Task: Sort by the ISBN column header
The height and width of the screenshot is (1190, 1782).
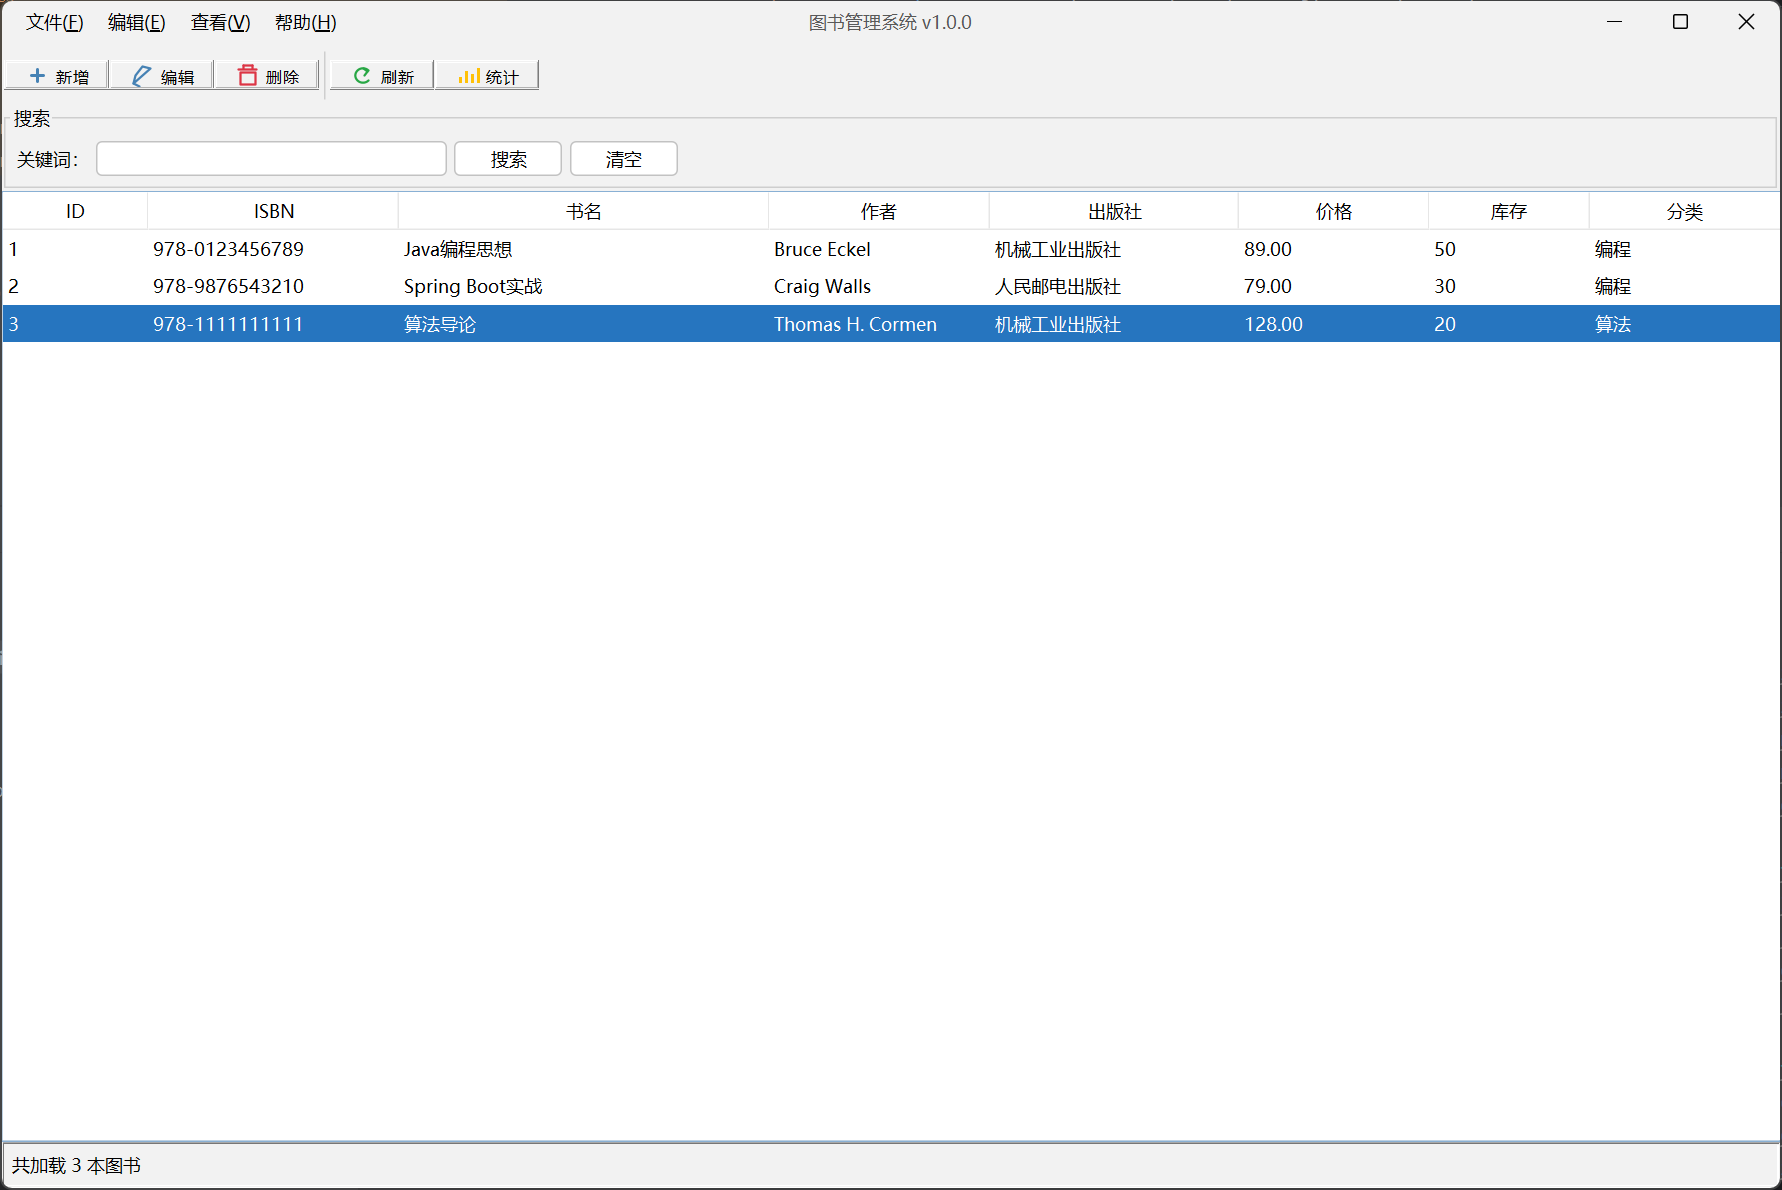Action: (x=273, y=211)
